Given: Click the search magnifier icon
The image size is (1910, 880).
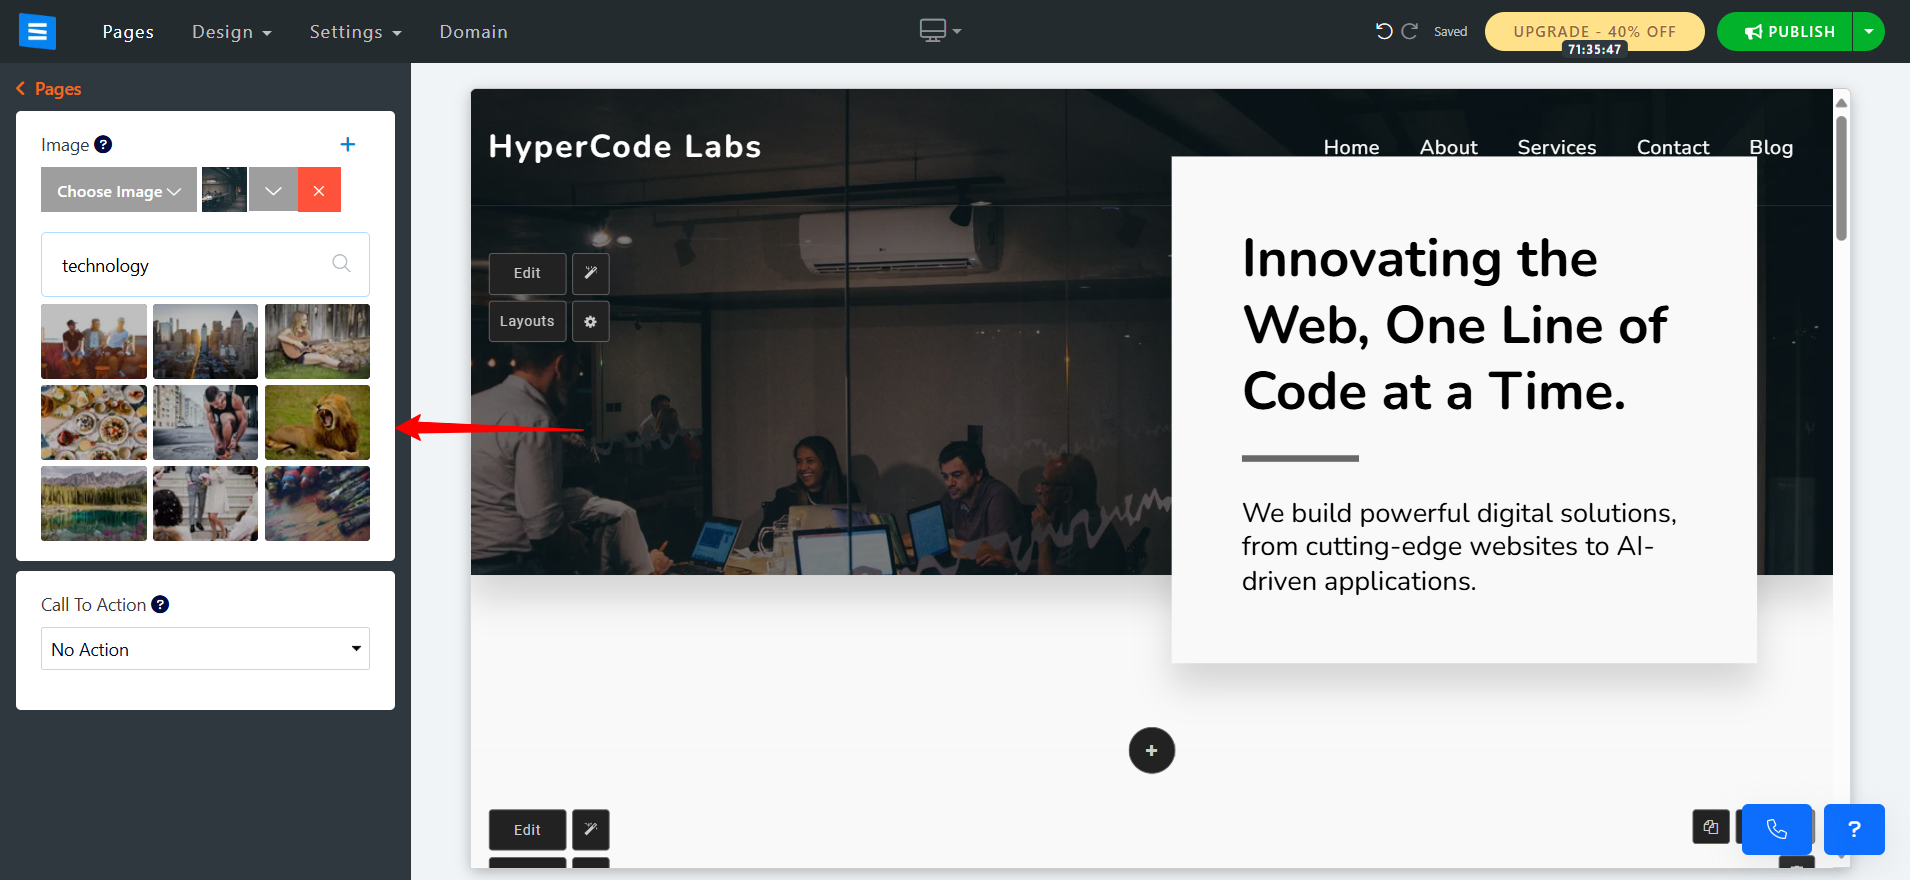Looking at the screenshot, I should [341, 263].
